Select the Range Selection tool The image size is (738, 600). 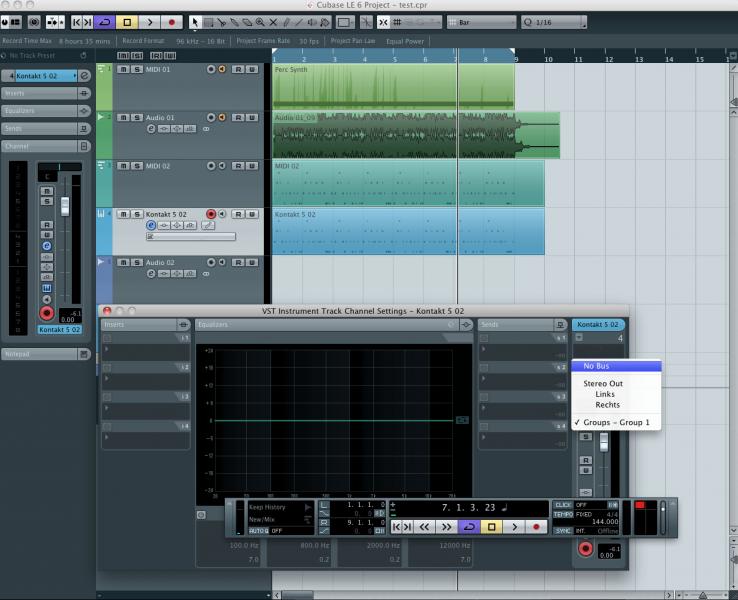click(208, 22)
